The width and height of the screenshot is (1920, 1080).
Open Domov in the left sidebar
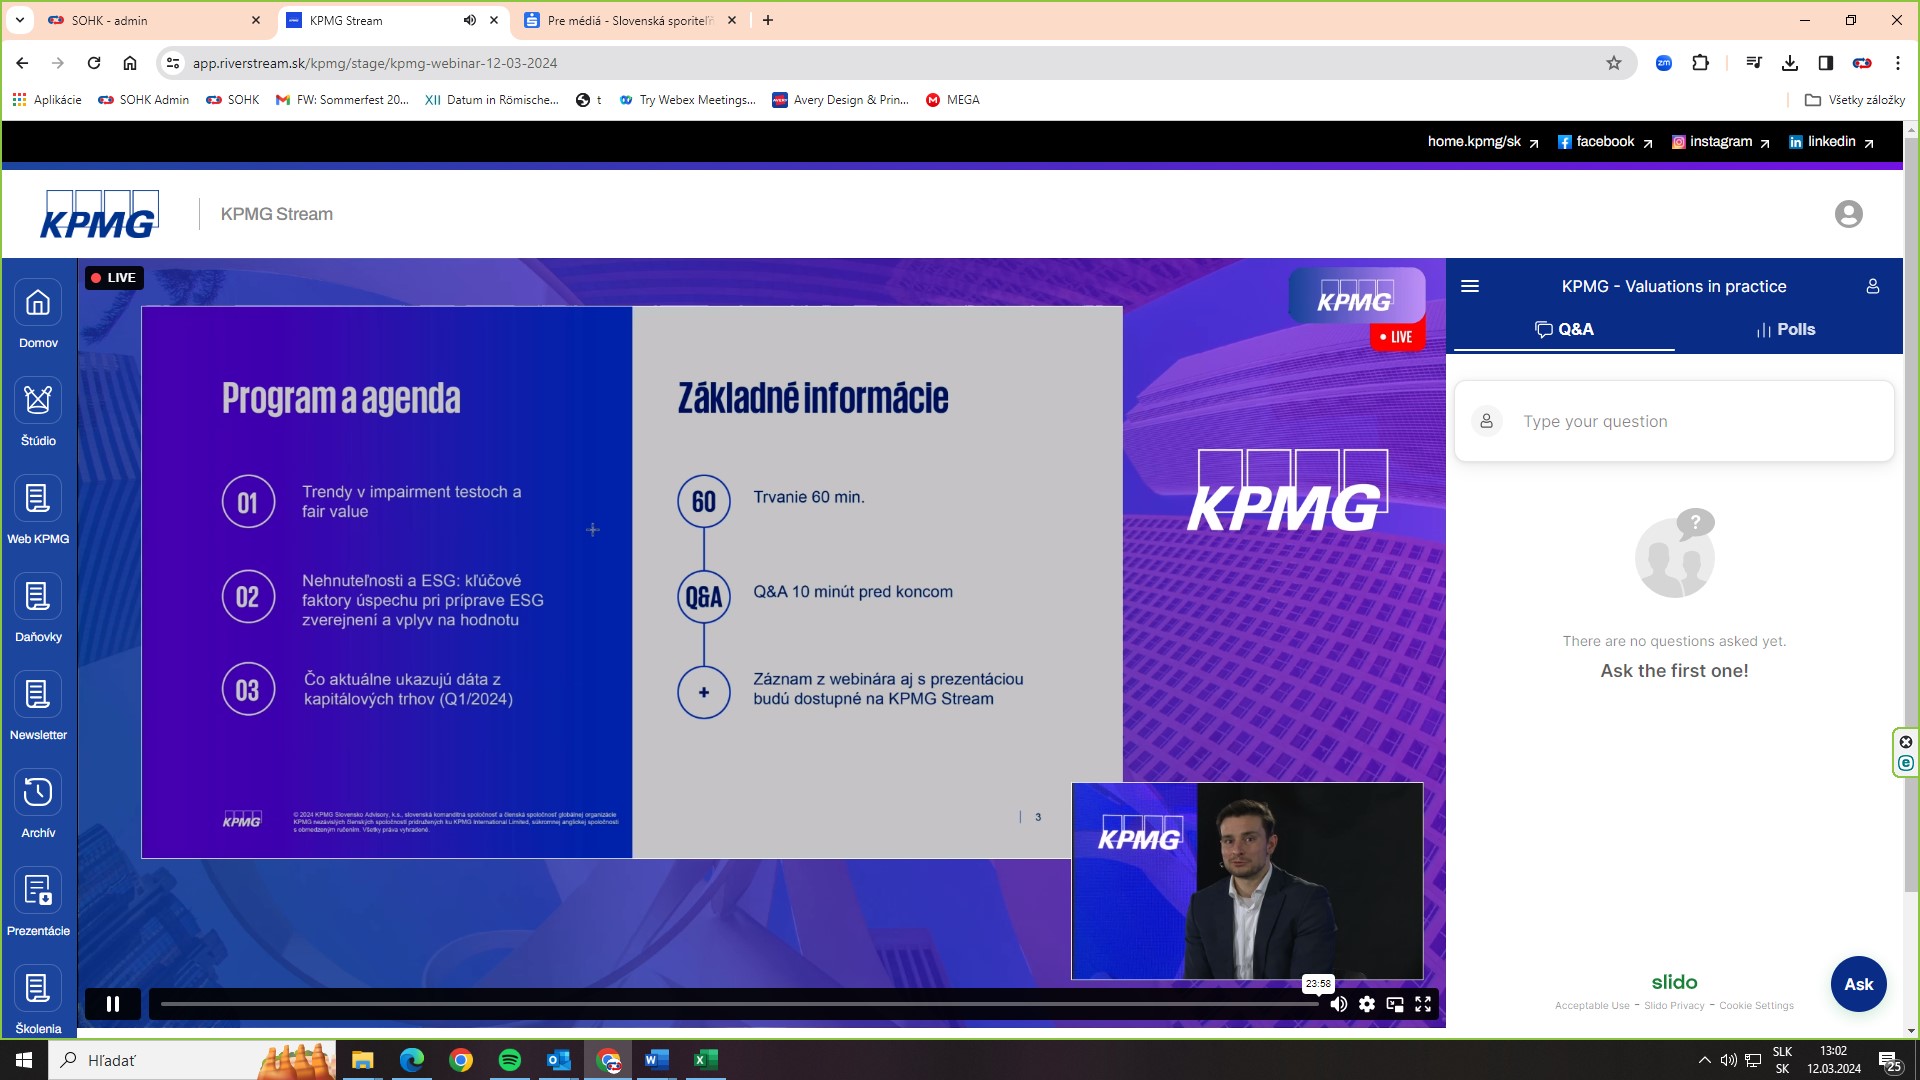[38, 314]
